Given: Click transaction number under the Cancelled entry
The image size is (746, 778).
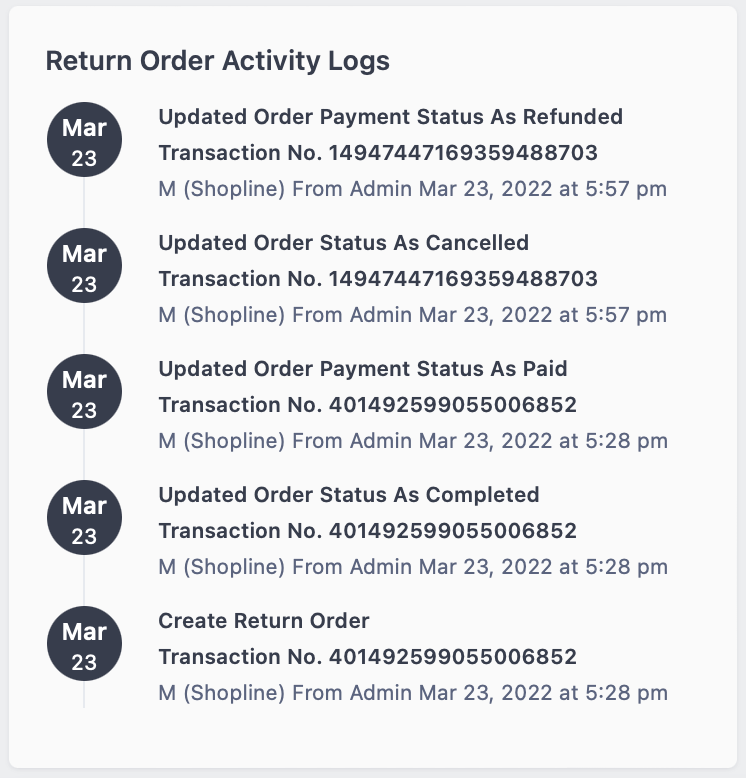Looking at the screenshot, I should (x=378, y=279).
